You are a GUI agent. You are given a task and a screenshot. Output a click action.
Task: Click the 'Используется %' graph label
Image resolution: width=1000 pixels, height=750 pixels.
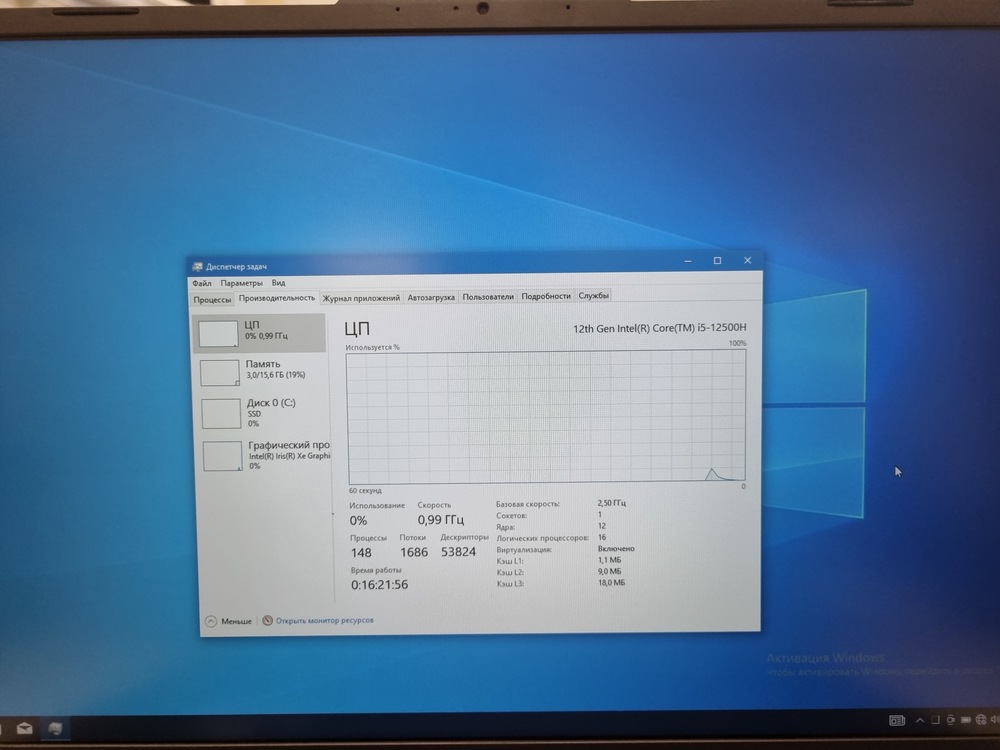(372, 348)
